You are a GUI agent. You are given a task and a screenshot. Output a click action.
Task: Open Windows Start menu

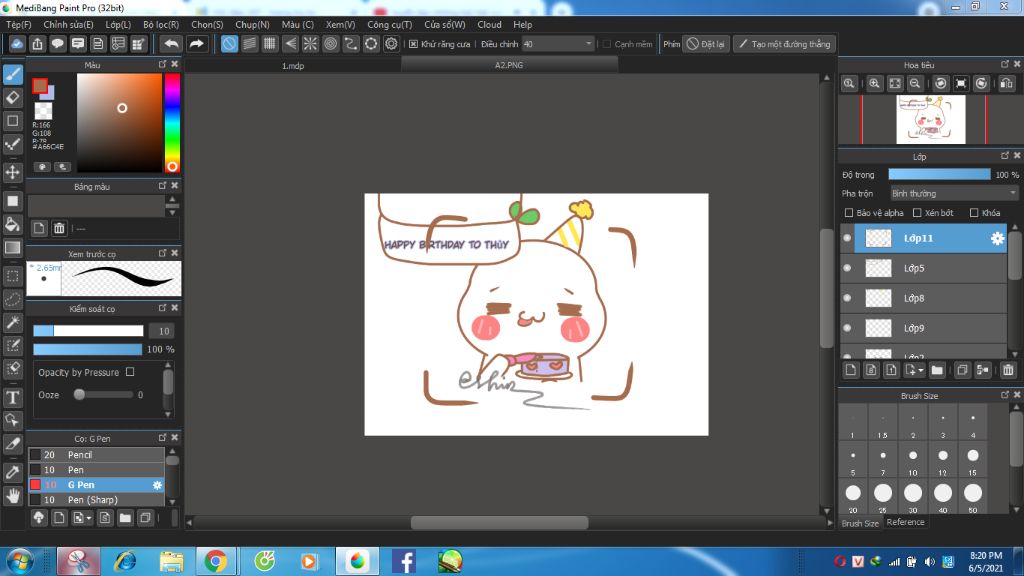[20, 562]
